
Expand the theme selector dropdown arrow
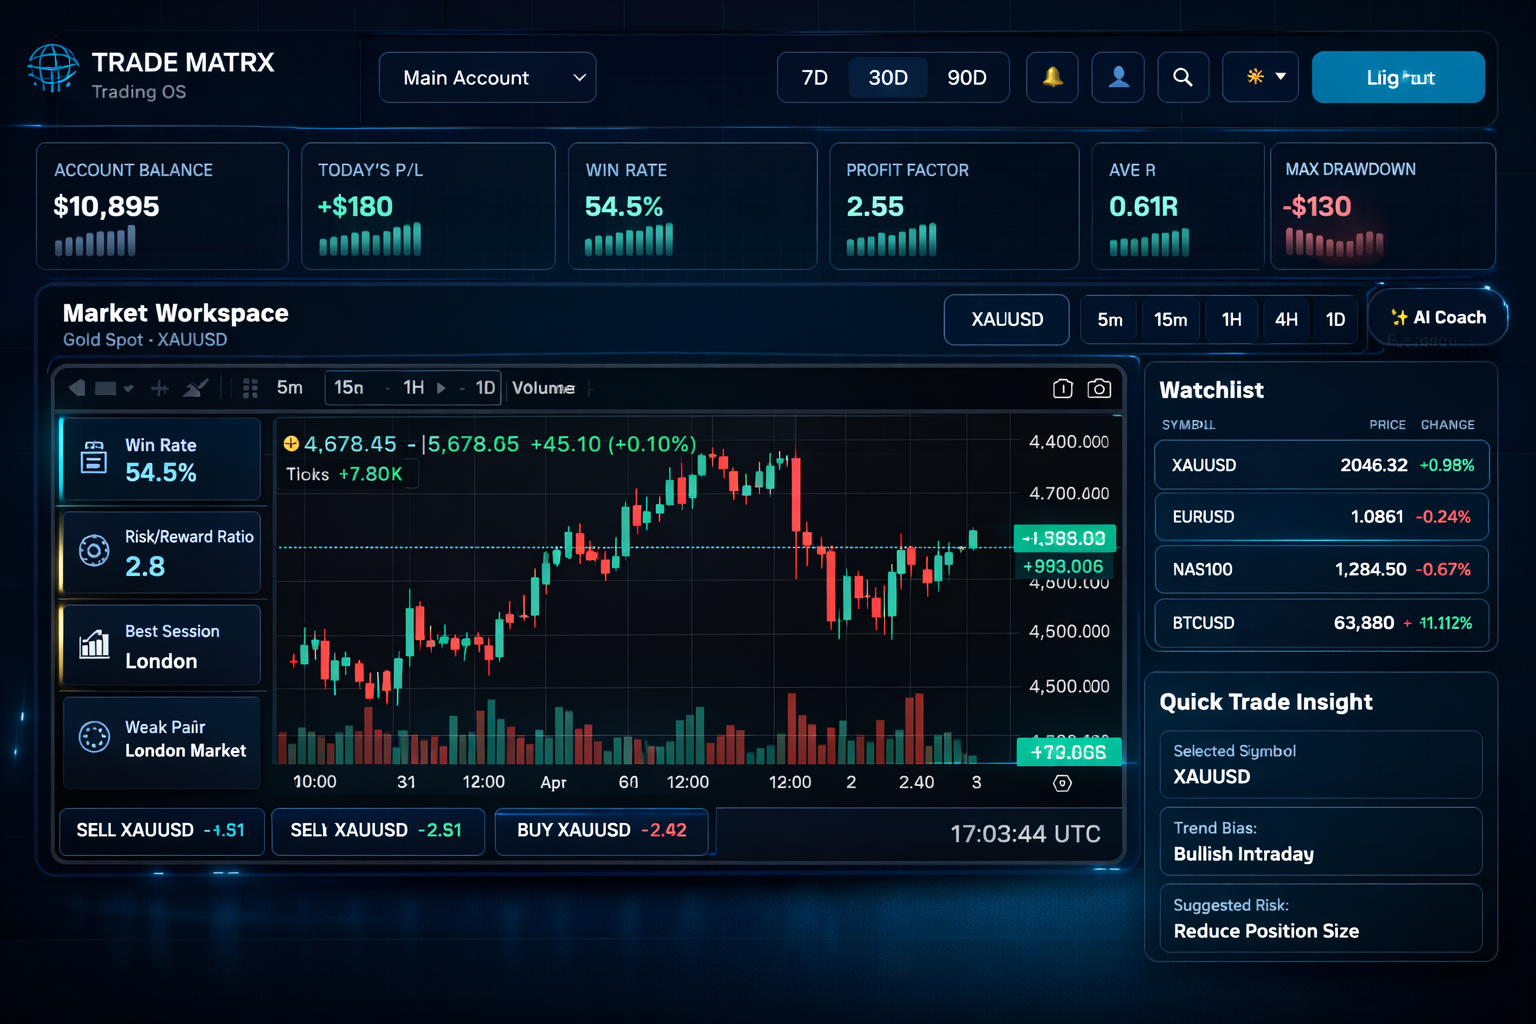coord(1281,77)
